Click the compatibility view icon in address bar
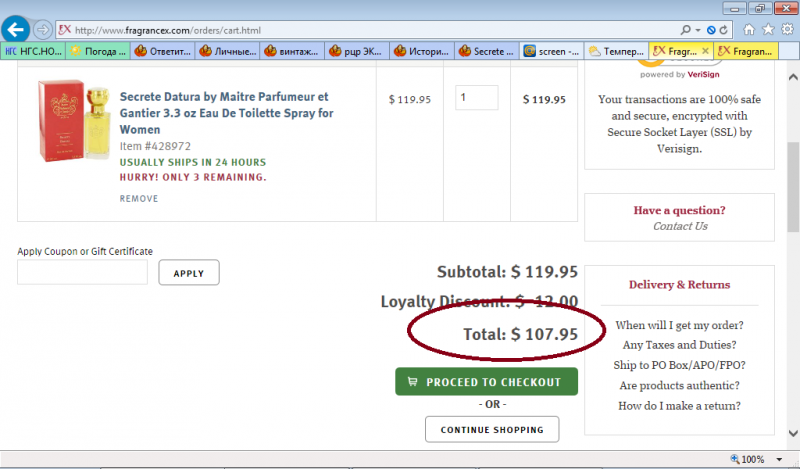The height and width of the screenshot is (469, 800). pos(711,31)
